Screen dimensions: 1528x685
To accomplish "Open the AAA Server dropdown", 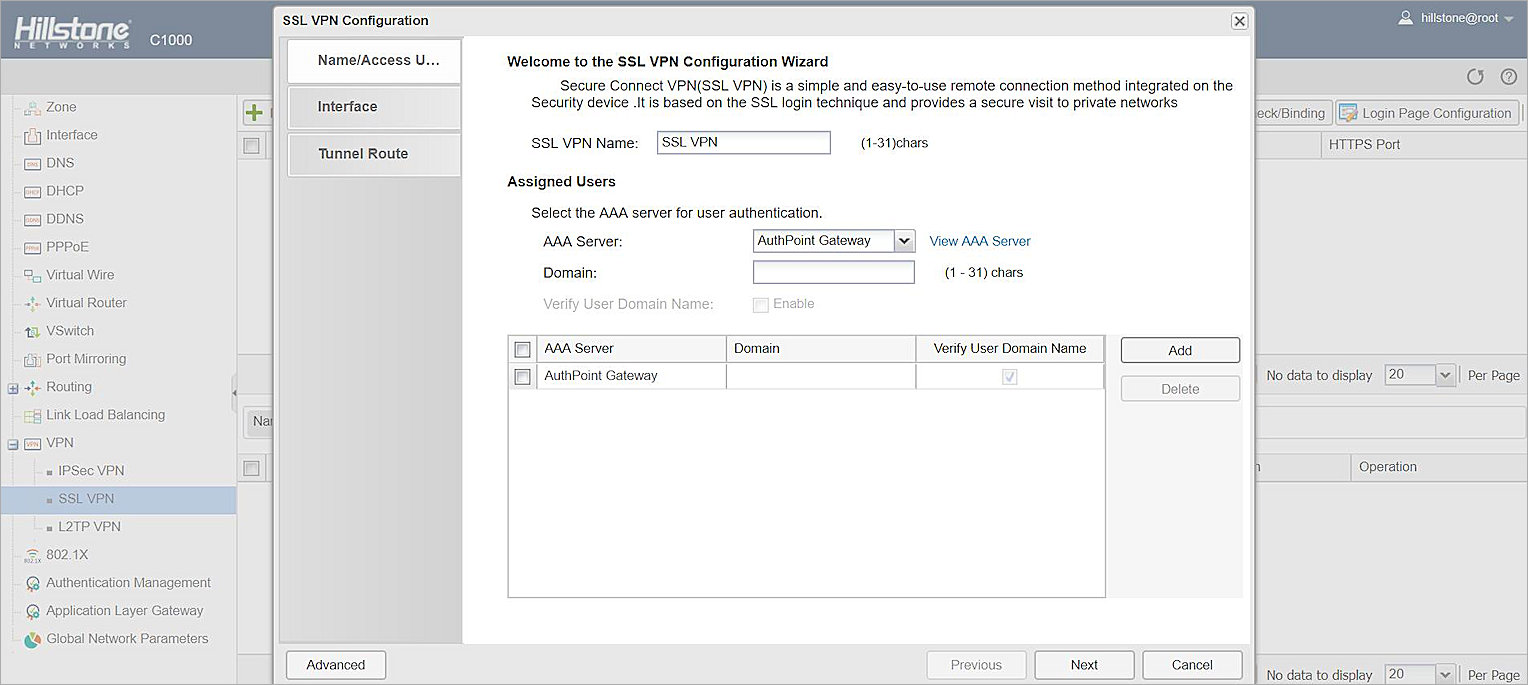I will pos(904,241).
